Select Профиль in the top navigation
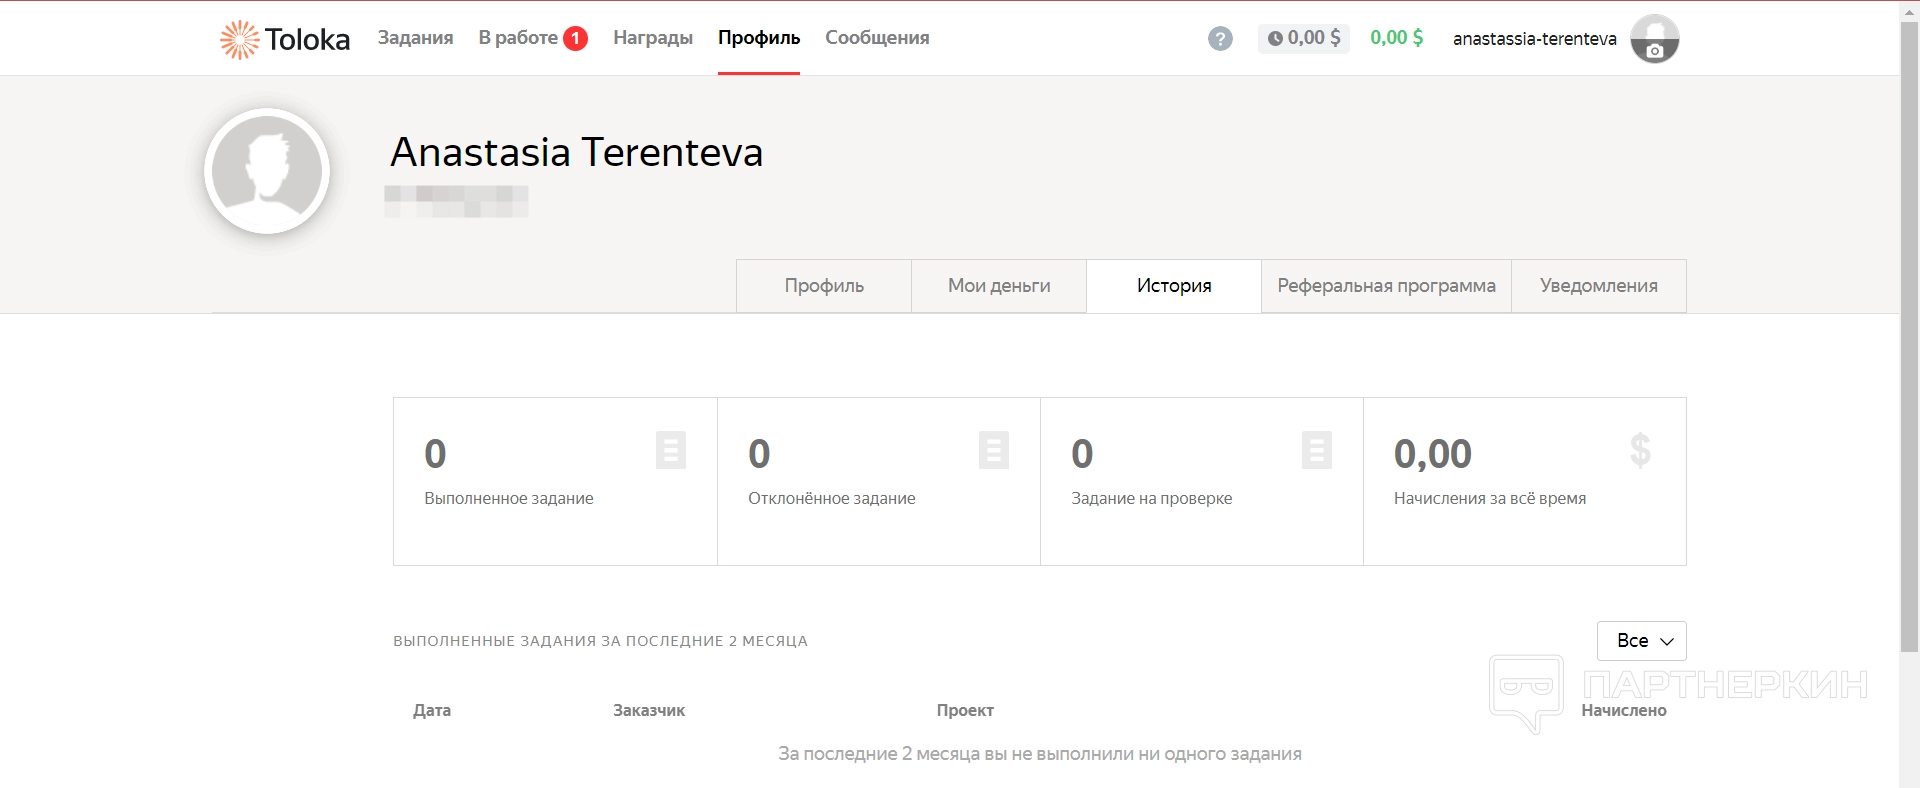This screenshot has width=1920, height=788. pos(759,38)
